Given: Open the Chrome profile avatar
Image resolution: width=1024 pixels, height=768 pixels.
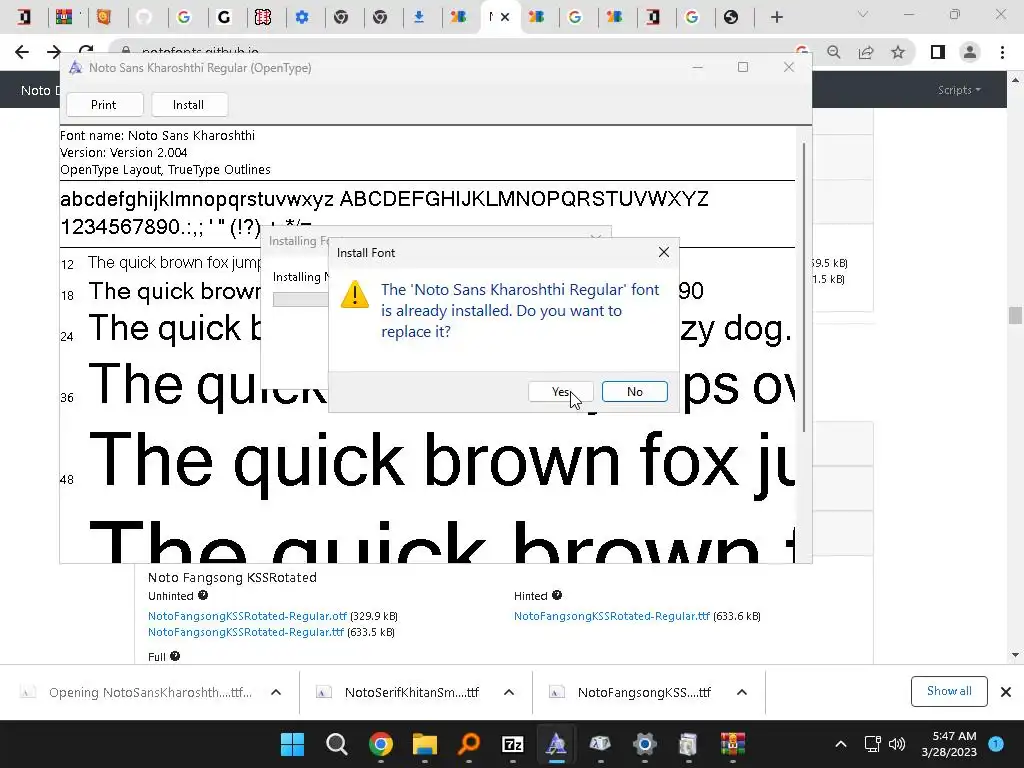Looking at the screenshot, I should pos(970,52).
